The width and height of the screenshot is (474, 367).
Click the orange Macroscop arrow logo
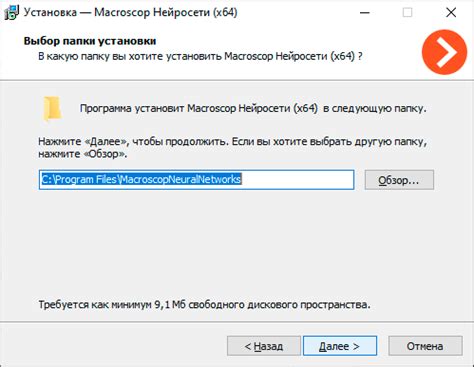(444, 52)
